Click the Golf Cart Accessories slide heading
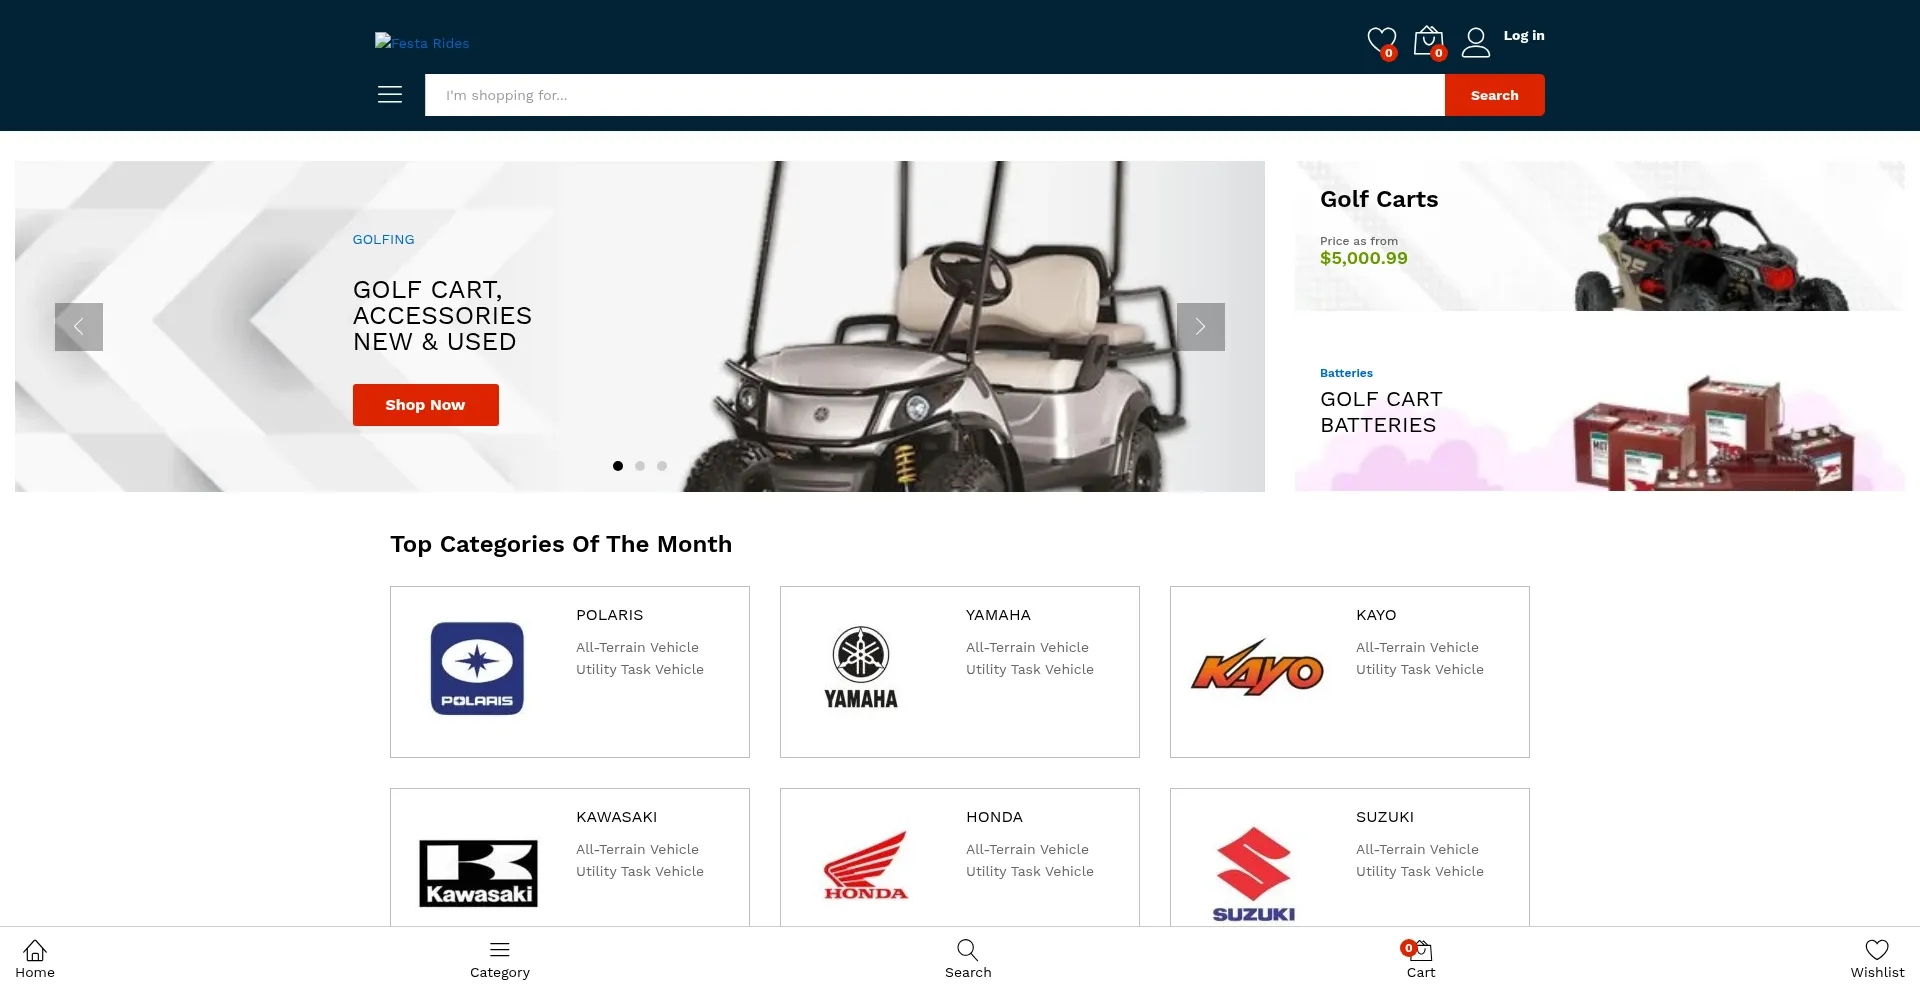The height and width of the screenshot is (993, 1920). (x=442, y=316)
